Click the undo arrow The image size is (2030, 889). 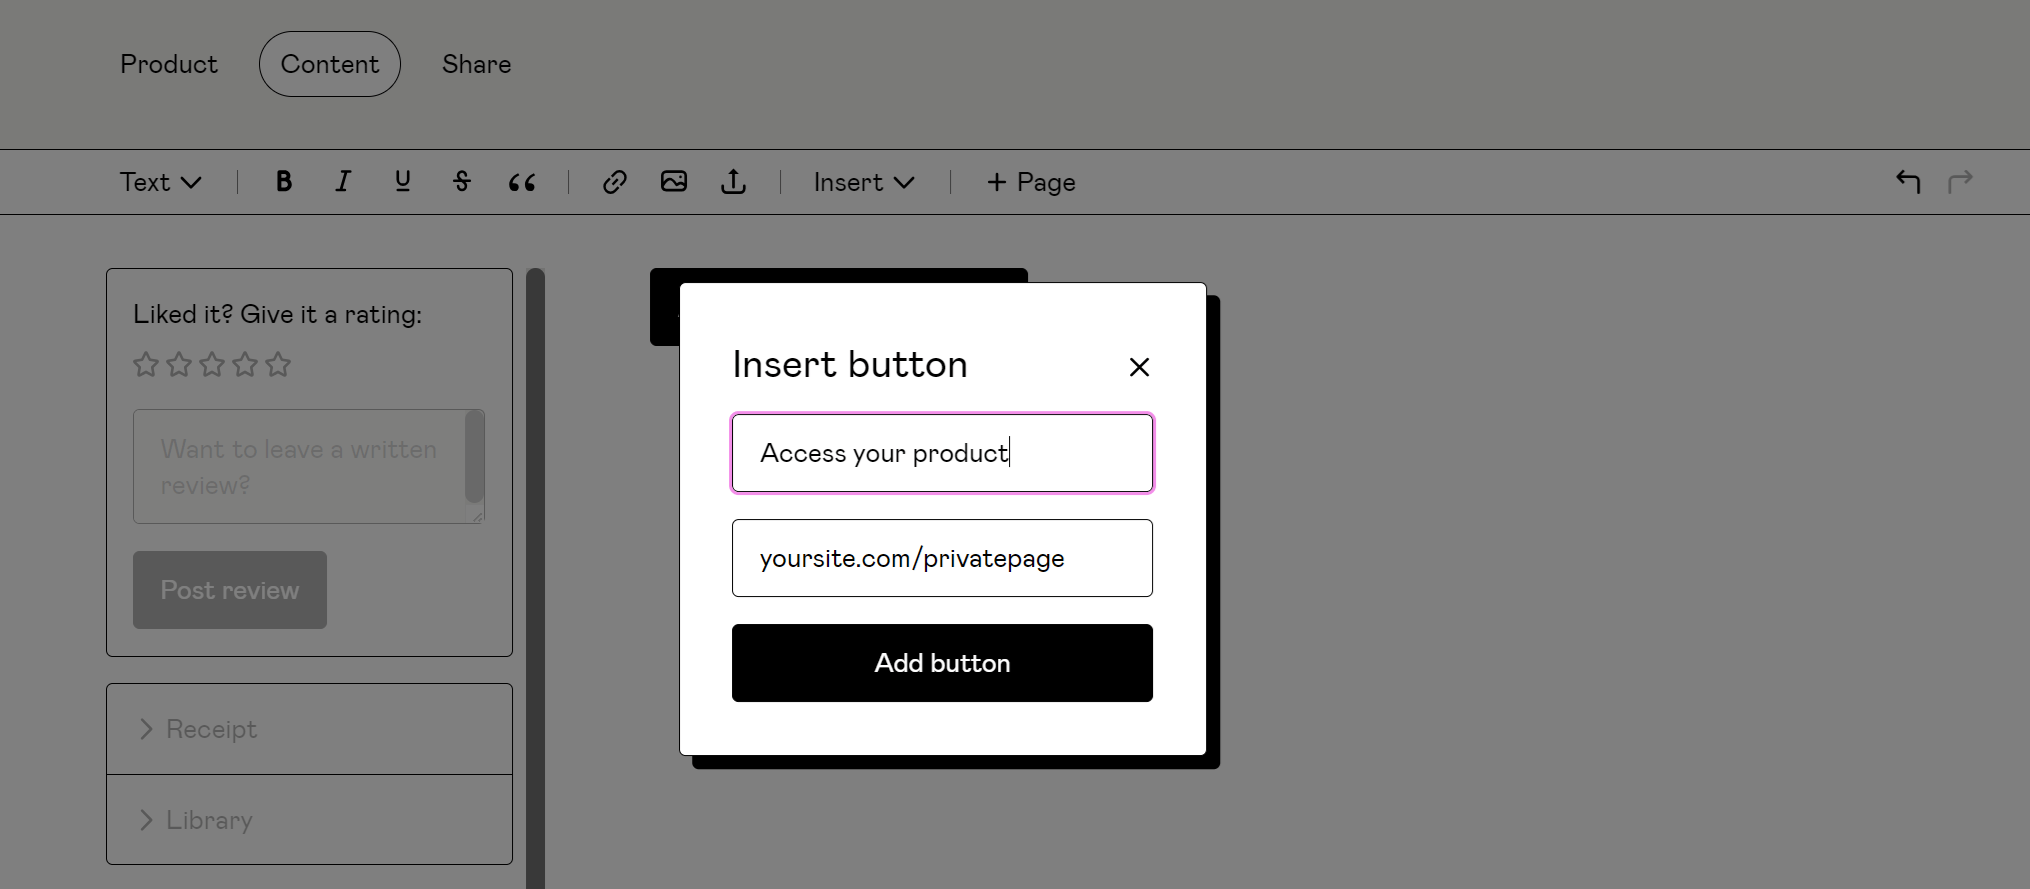1908,181
